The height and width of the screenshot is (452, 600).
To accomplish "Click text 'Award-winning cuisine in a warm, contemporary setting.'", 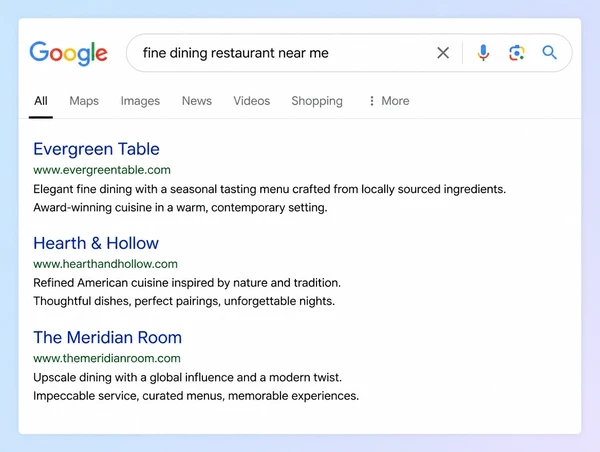I will 180,207.
